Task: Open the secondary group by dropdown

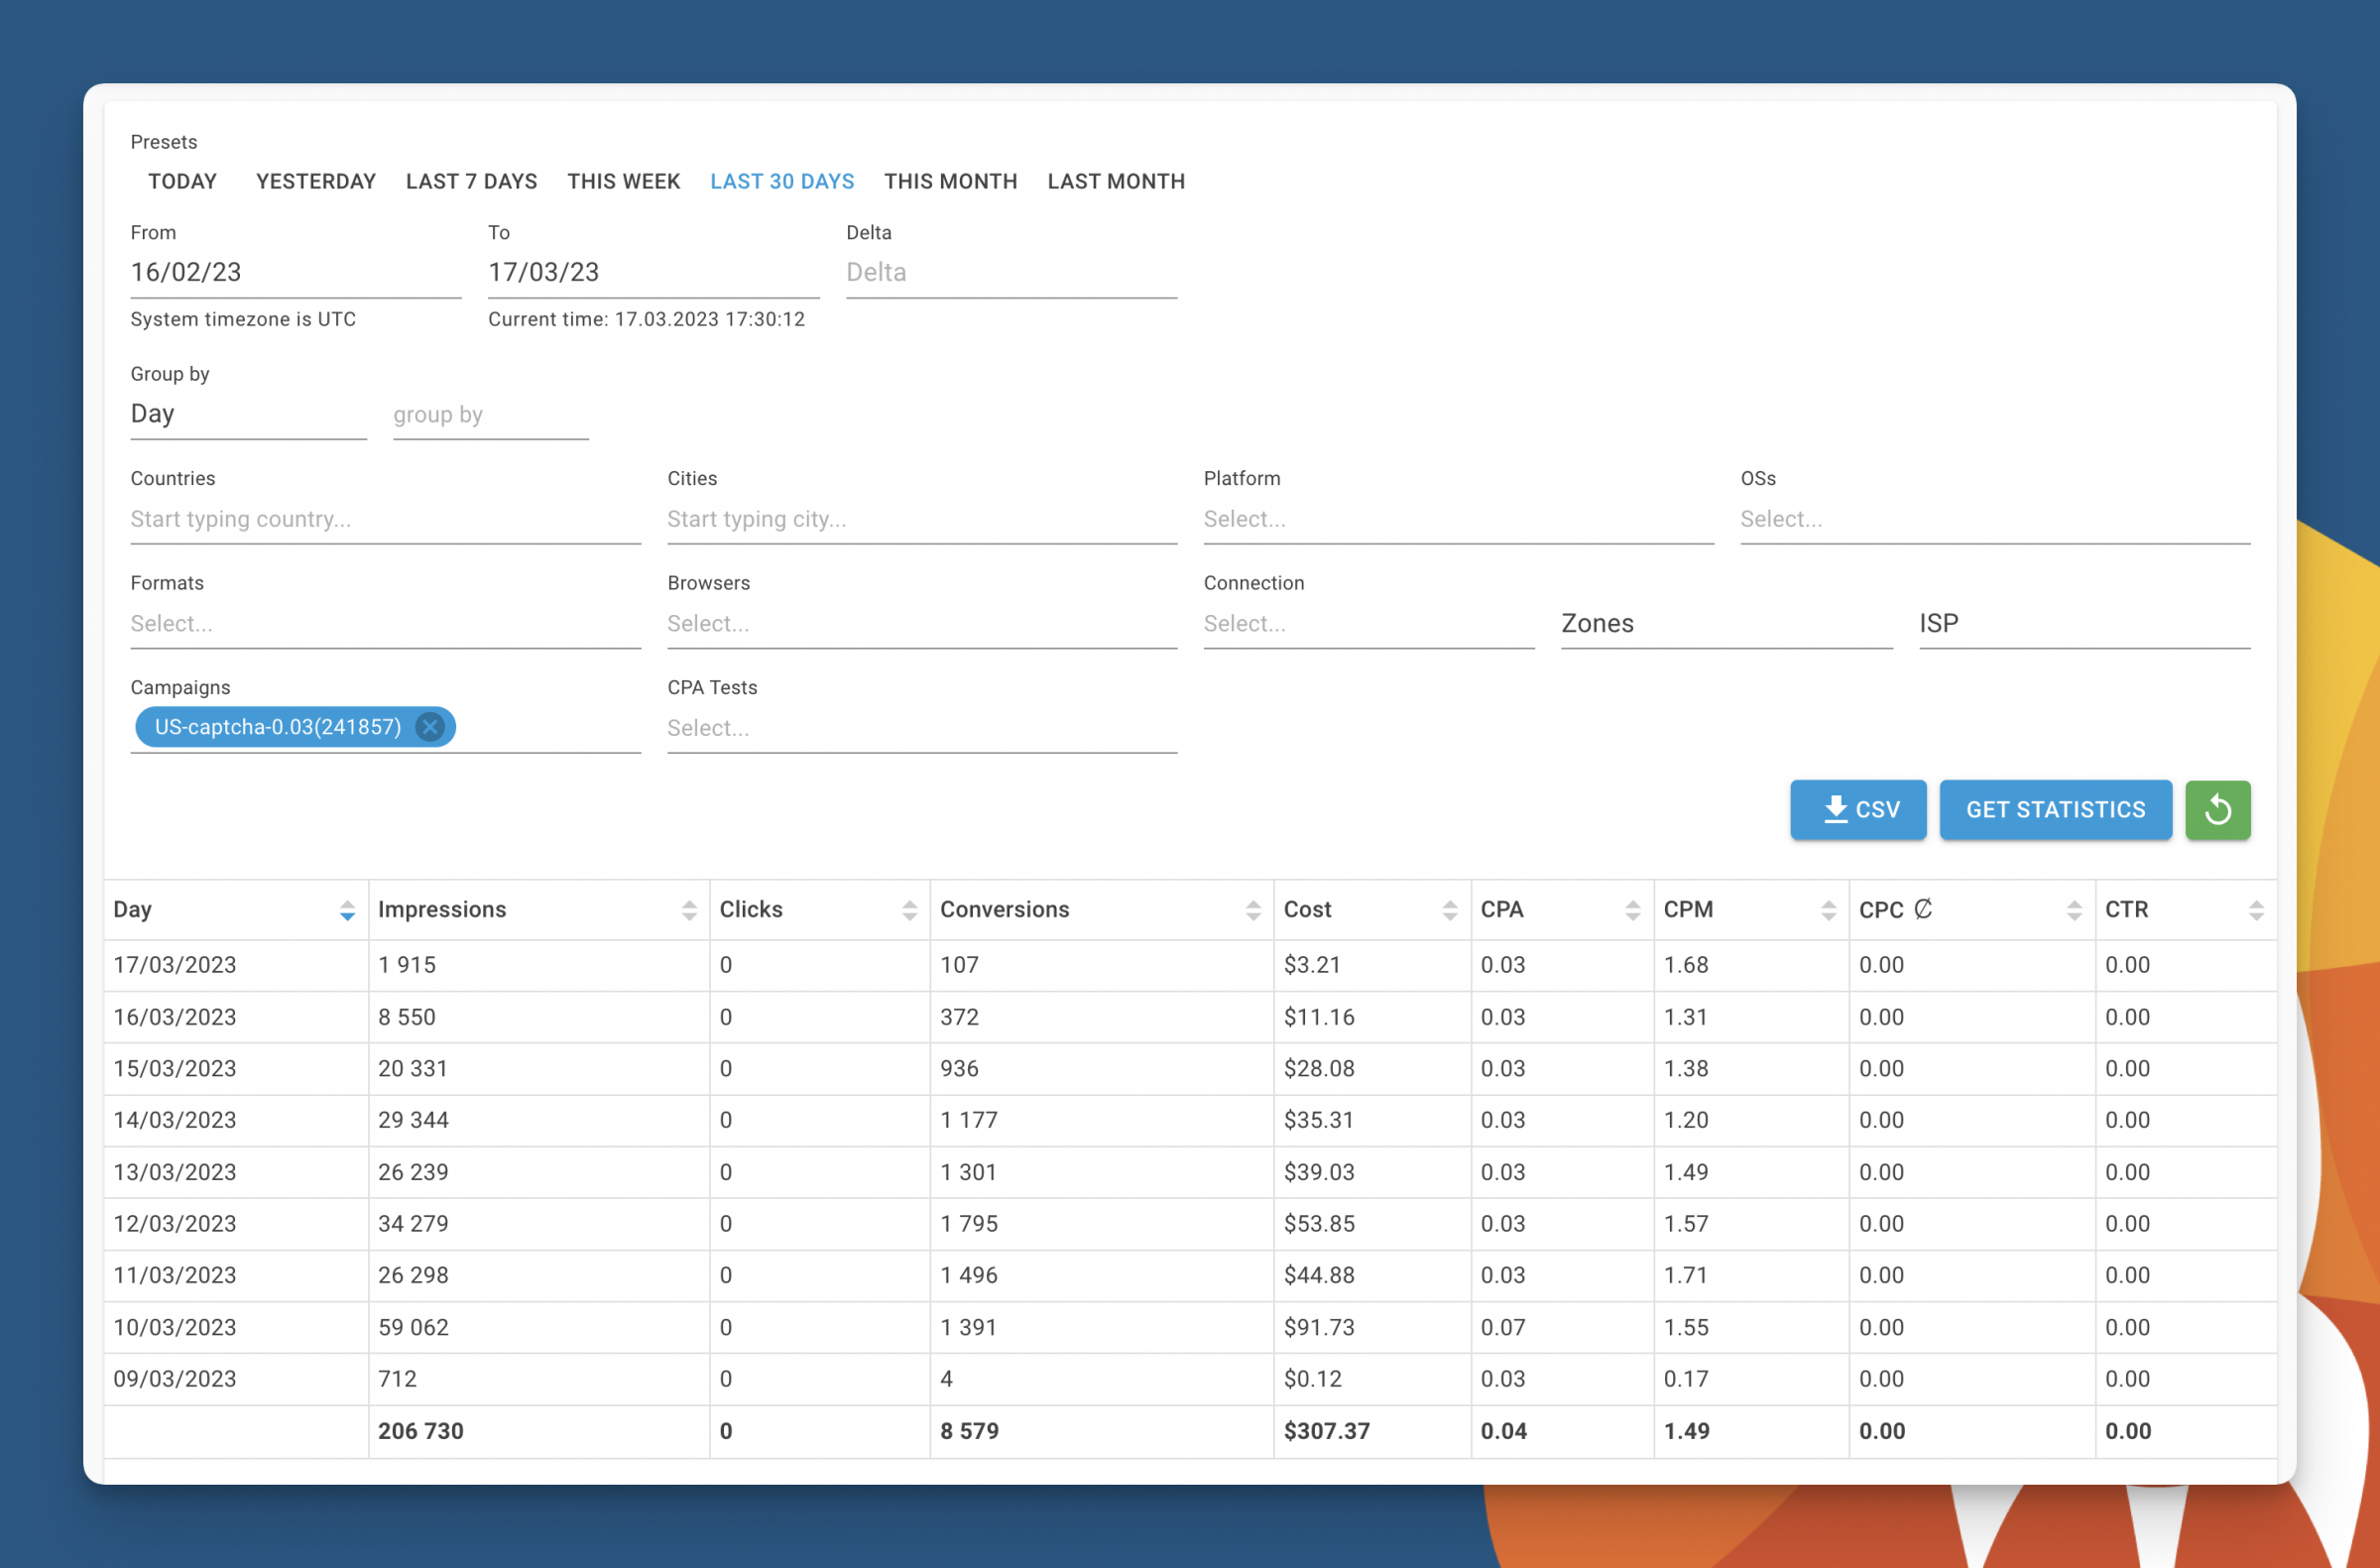Action: [x=490, y=414]
